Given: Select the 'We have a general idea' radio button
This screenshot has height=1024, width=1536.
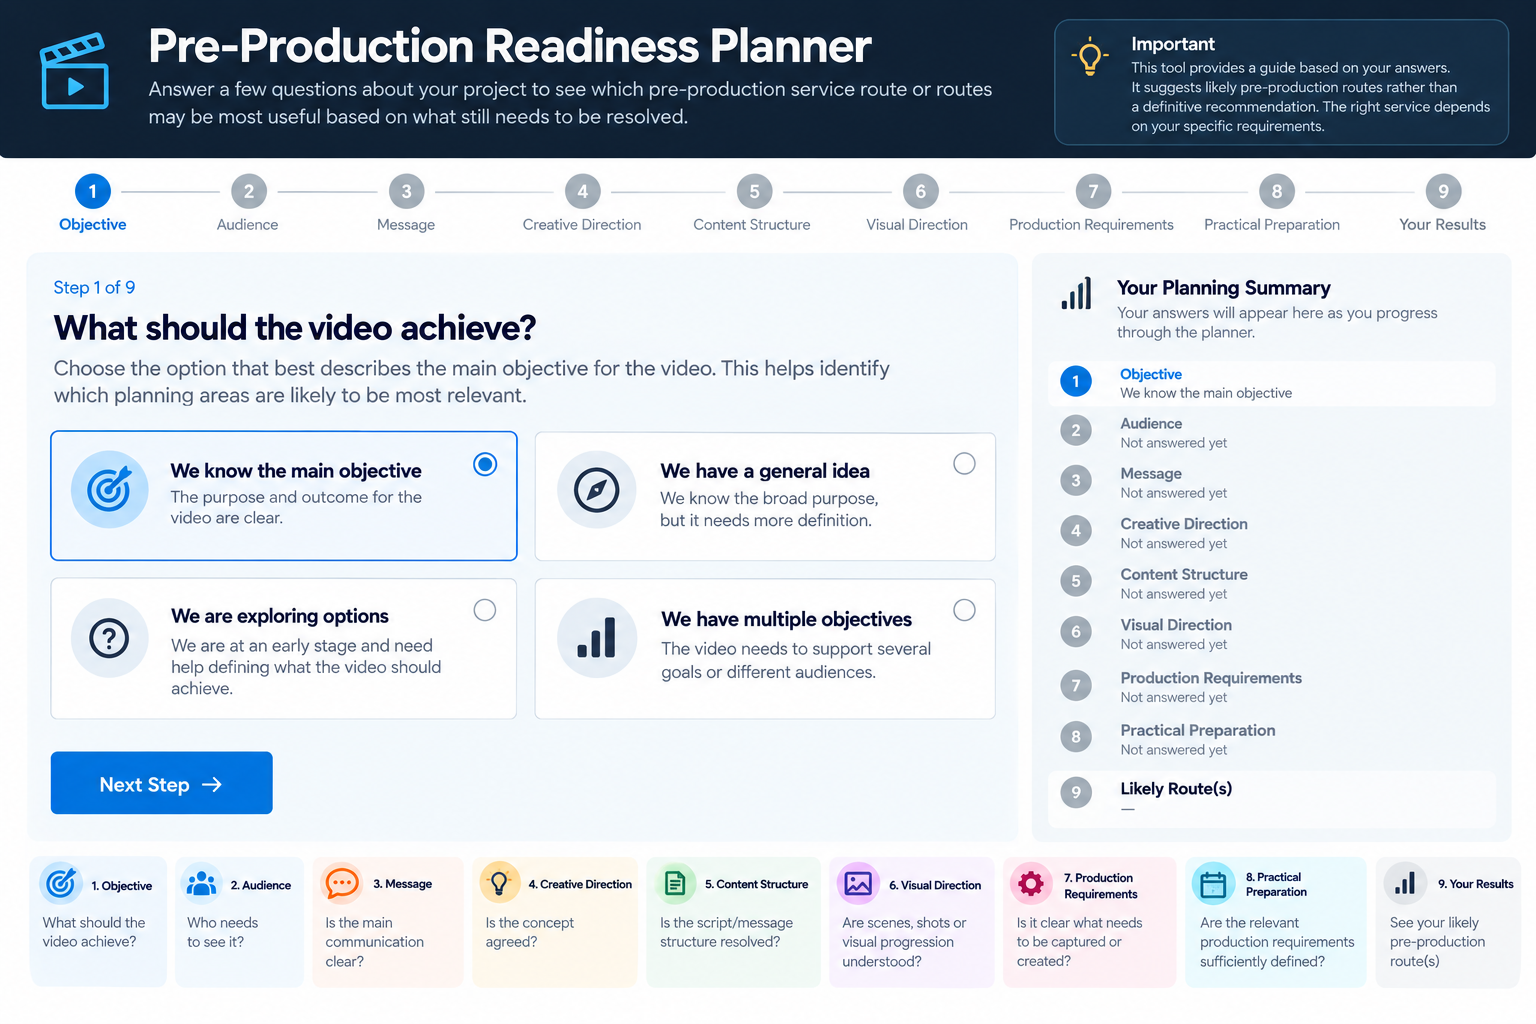Looking at the screenshot, I should tap(964, 464).
